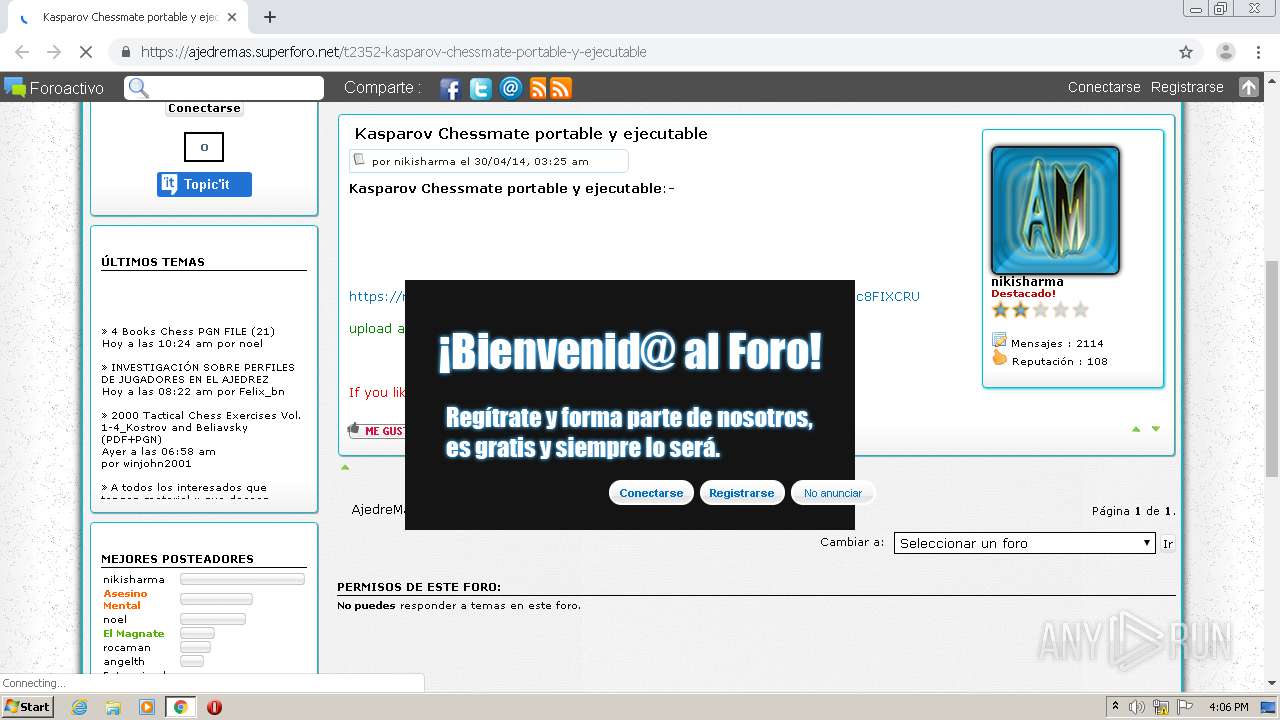
Task: Click the red Opera-style taskbar icon
Action: pyautogui.click(x=214, y=707)
